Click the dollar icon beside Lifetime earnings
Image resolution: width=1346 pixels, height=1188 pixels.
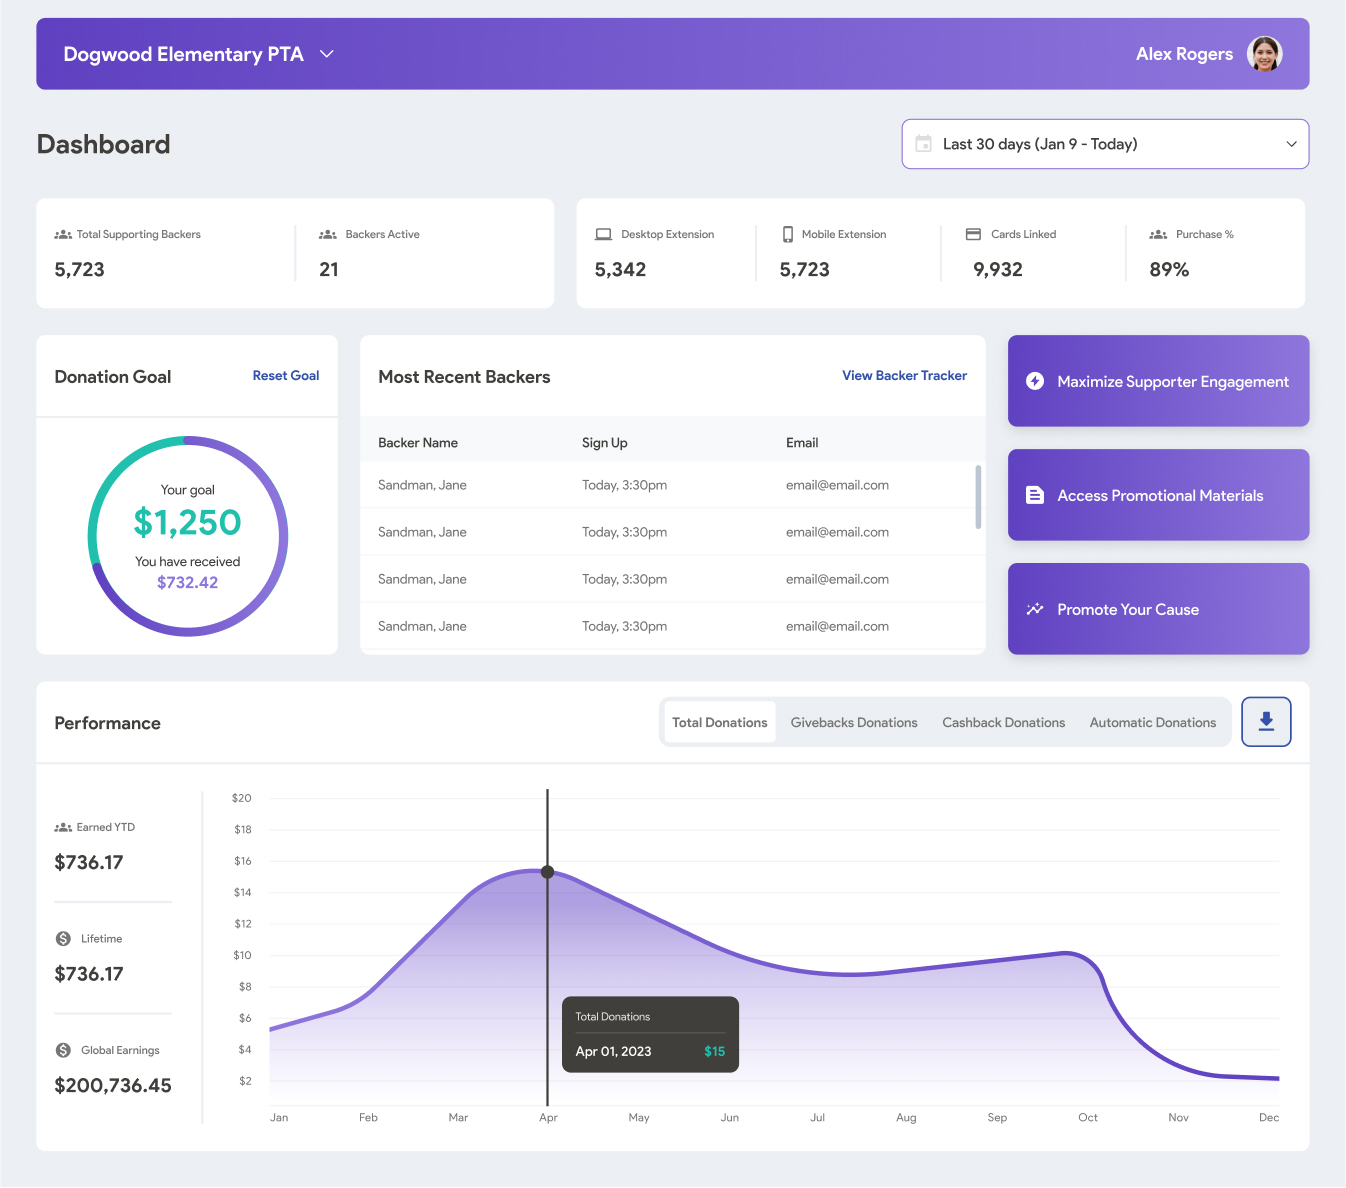(x=61, y=938)
